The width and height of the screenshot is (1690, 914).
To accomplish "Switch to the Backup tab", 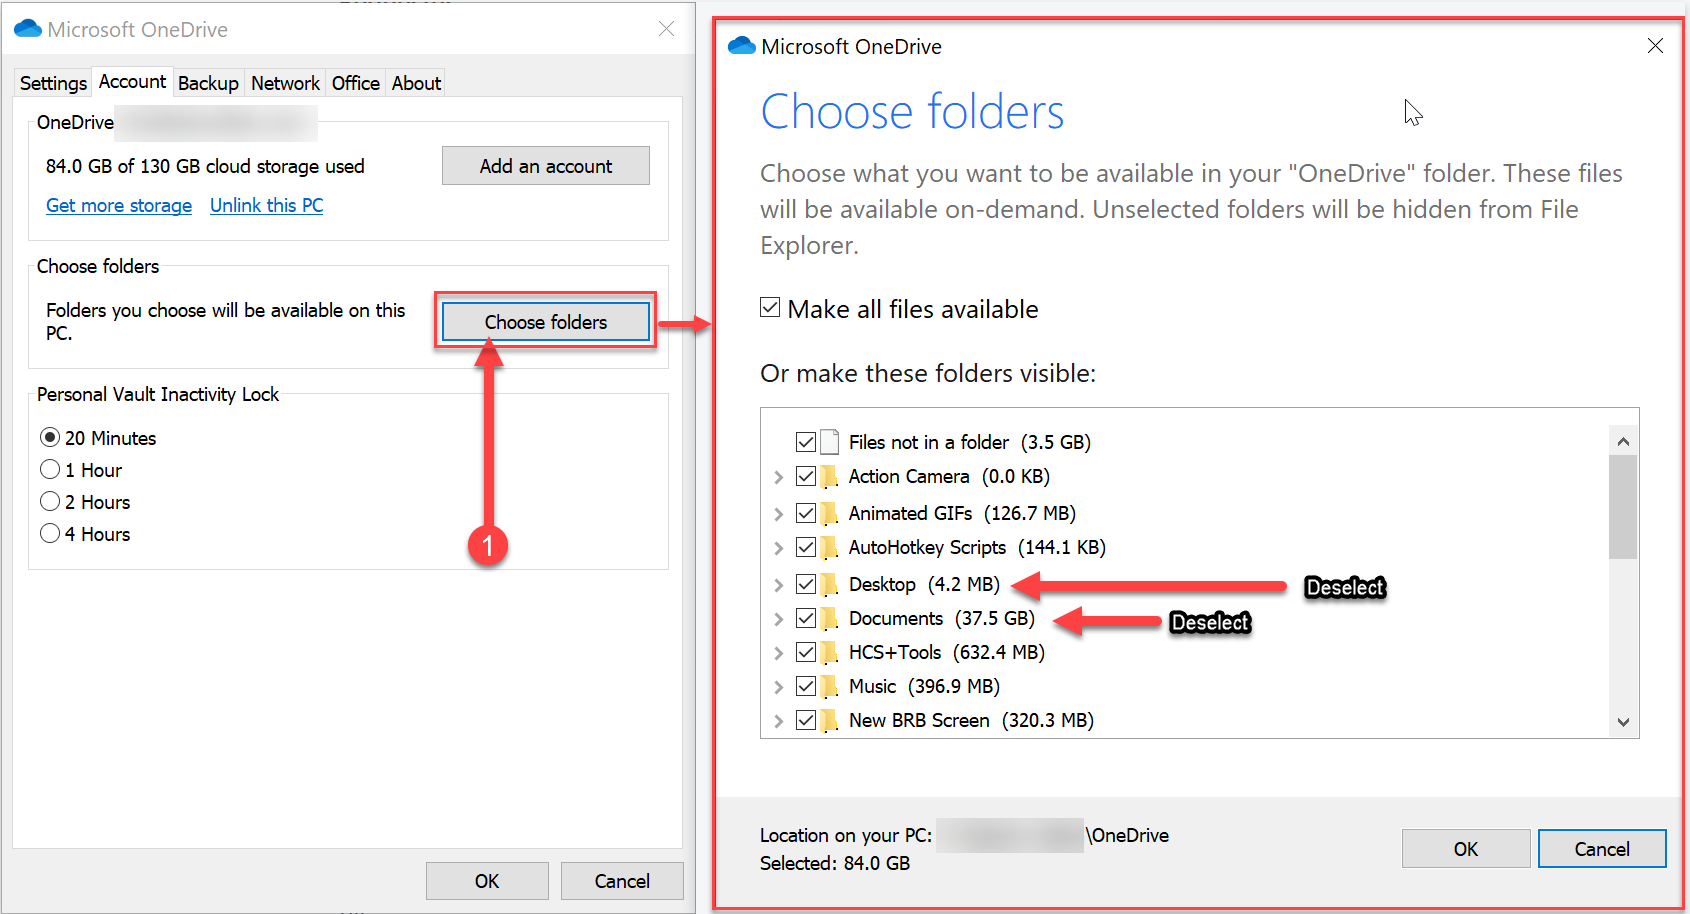I will (208, 83).
